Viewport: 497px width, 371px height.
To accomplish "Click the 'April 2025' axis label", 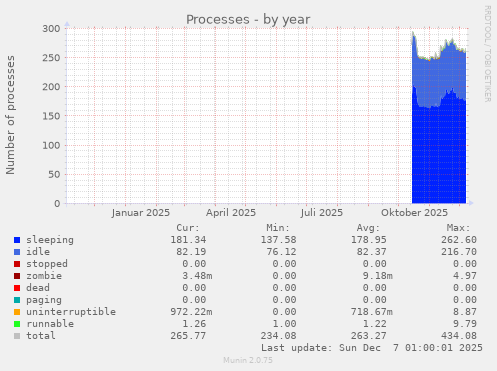I will [x=231, y=213].
